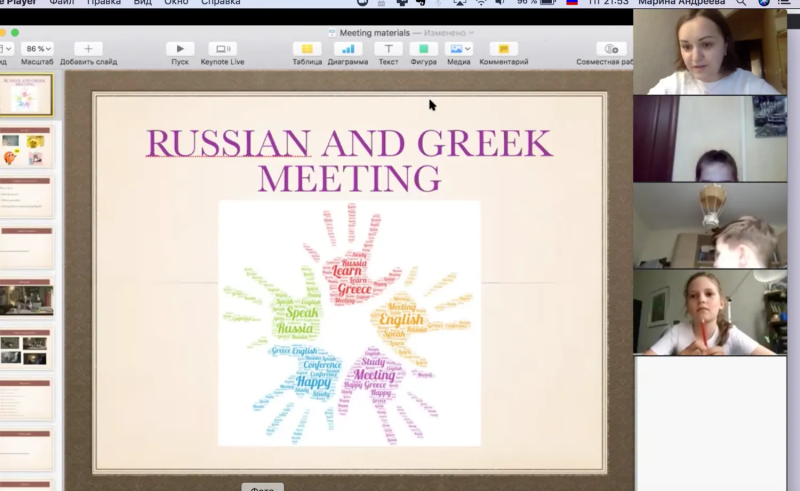Select the second slide thumbnail with cartoon images
The image size is (800, 491).
click(26, 146)
